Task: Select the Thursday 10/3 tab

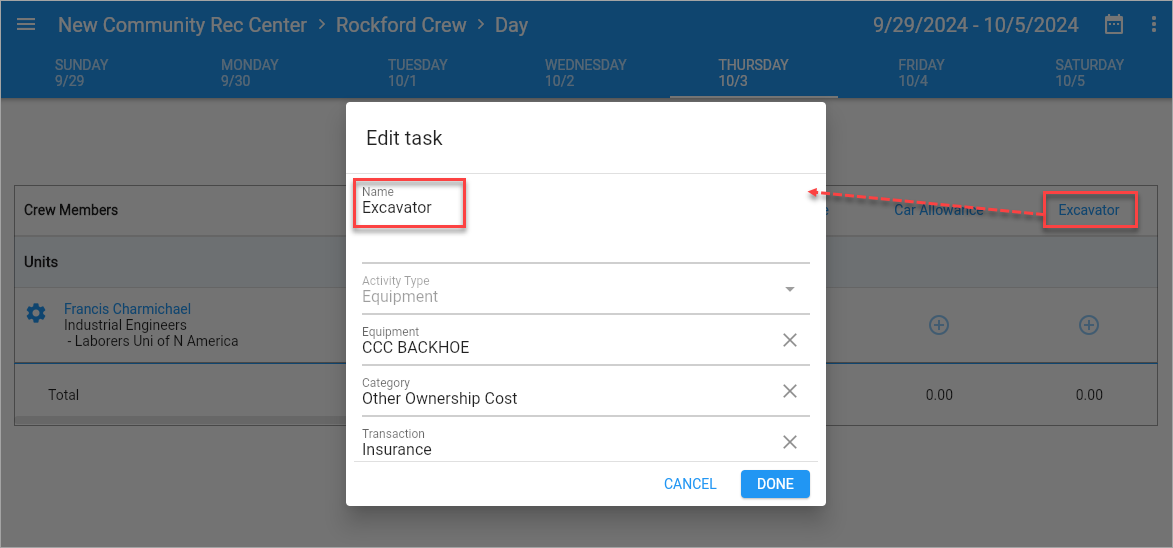Action: coord(753,73)
